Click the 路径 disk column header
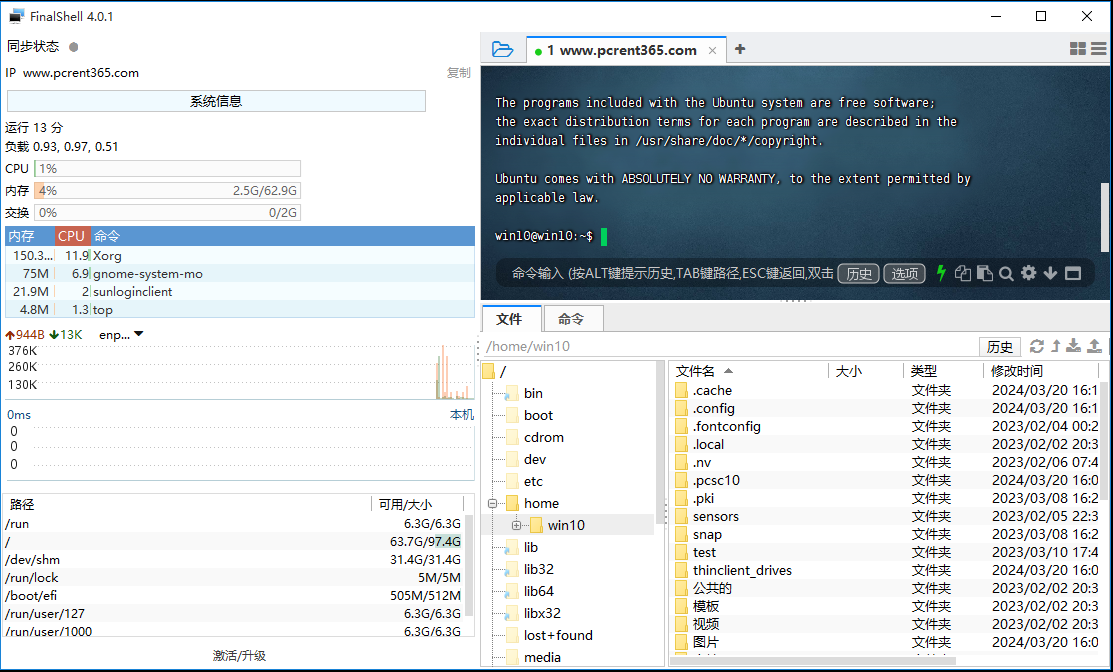 click(187, 505)
